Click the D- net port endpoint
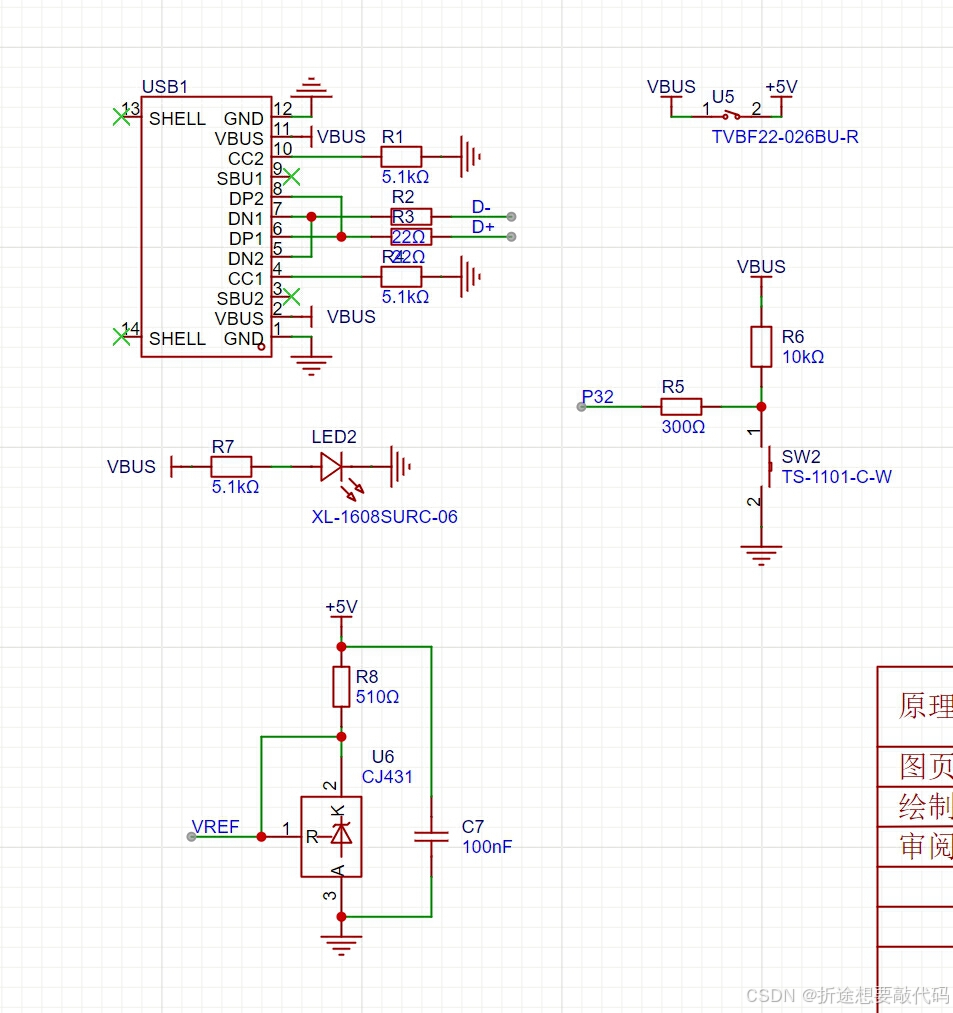The width and height of the screenshot is (953, 1013). (511, 216)
